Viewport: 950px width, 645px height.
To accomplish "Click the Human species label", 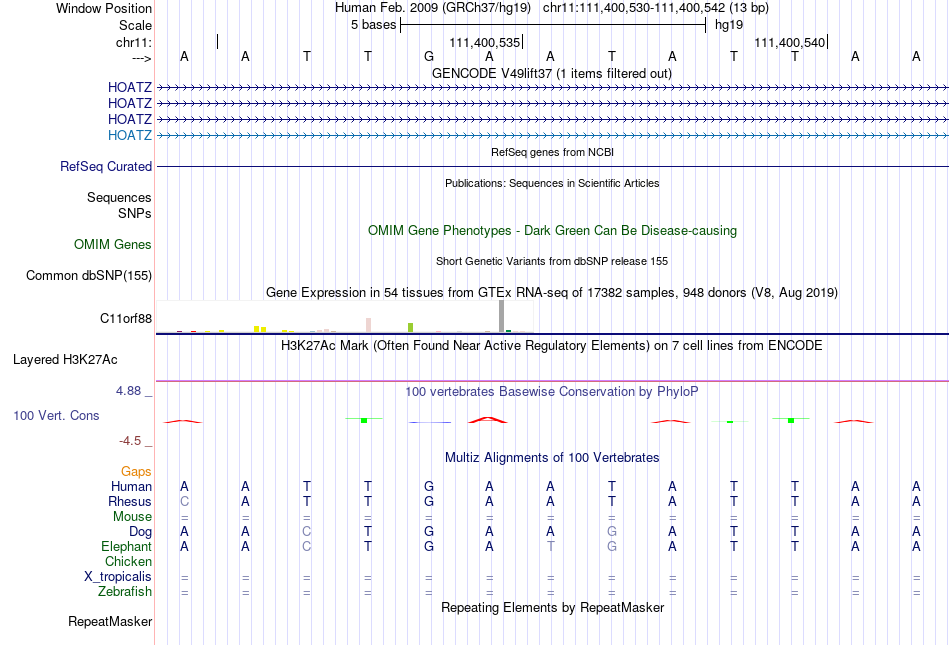I will (x=131, y=486).
